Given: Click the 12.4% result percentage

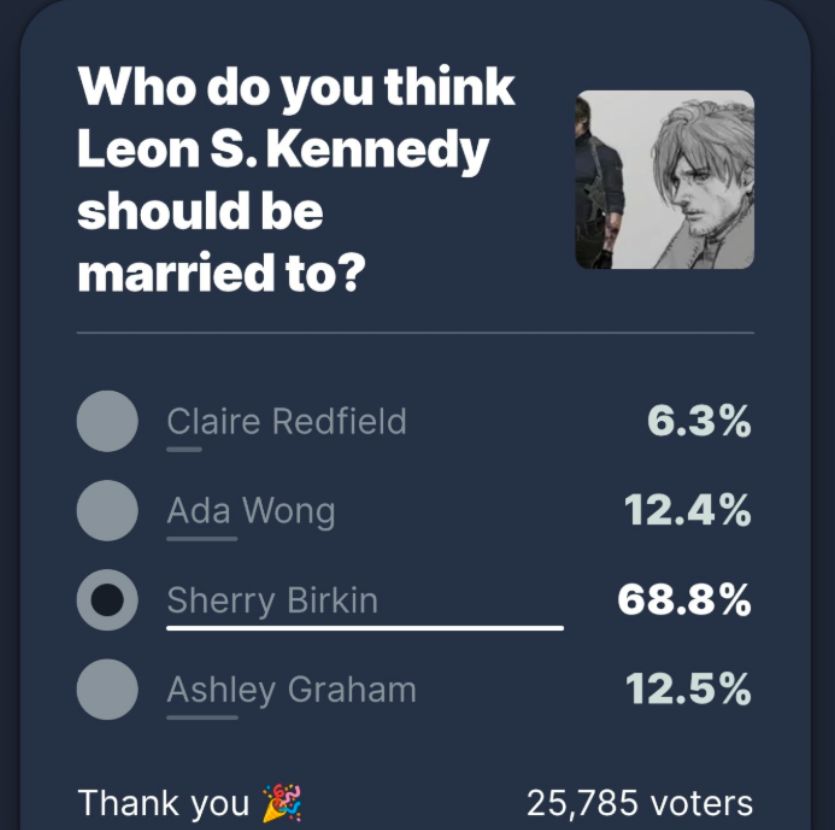Looking at the screenshot, I should [x=688, y=511].
